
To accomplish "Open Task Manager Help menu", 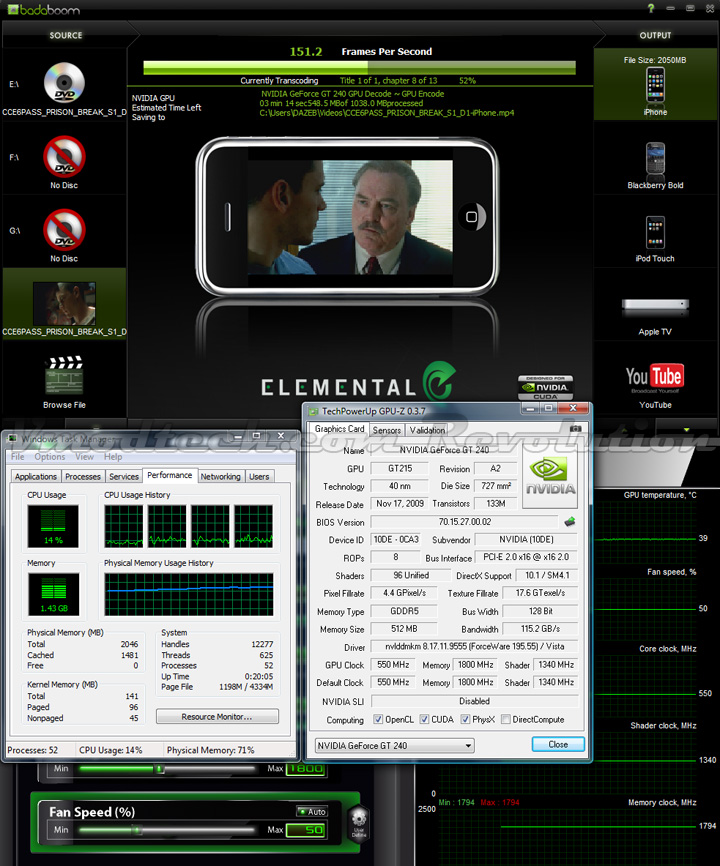I will pyautogui.click(x=113, y=456).
